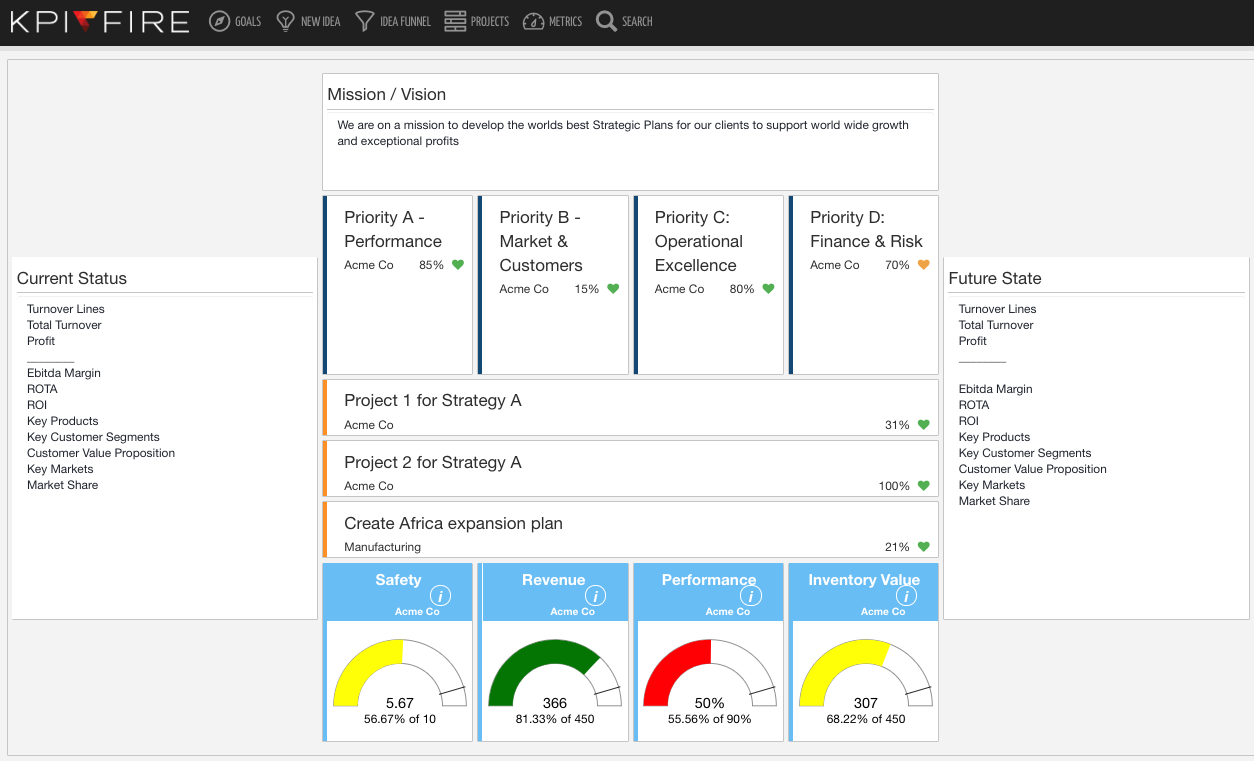The width and height of the screenshot is (1254, 761).
Task: Click info icon on Safety metric
Action: click(x=440, y=596)
